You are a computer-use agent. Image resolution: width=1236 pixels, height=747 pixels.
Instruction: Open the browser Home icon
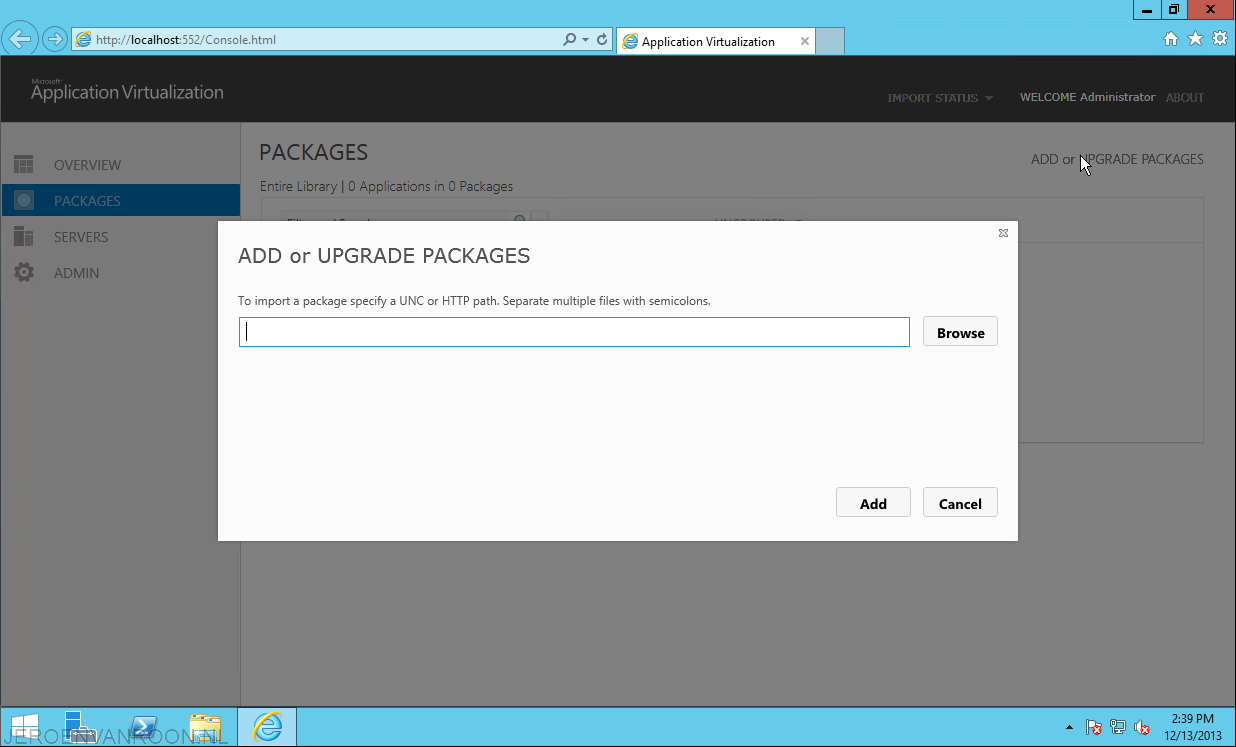(1172, 39)
